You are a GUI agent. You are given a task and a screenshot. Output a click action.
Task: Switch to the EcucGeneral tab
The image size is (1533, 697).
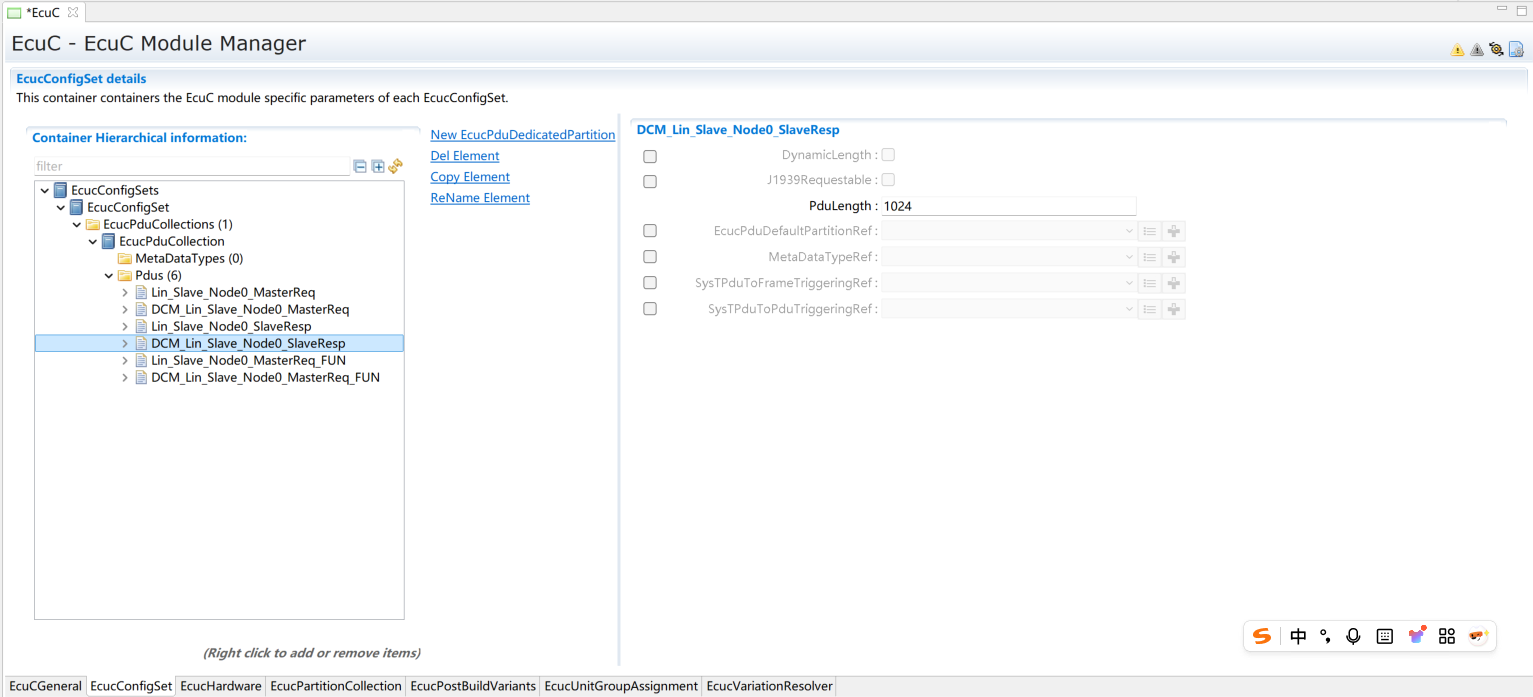(x=45, y=686)
